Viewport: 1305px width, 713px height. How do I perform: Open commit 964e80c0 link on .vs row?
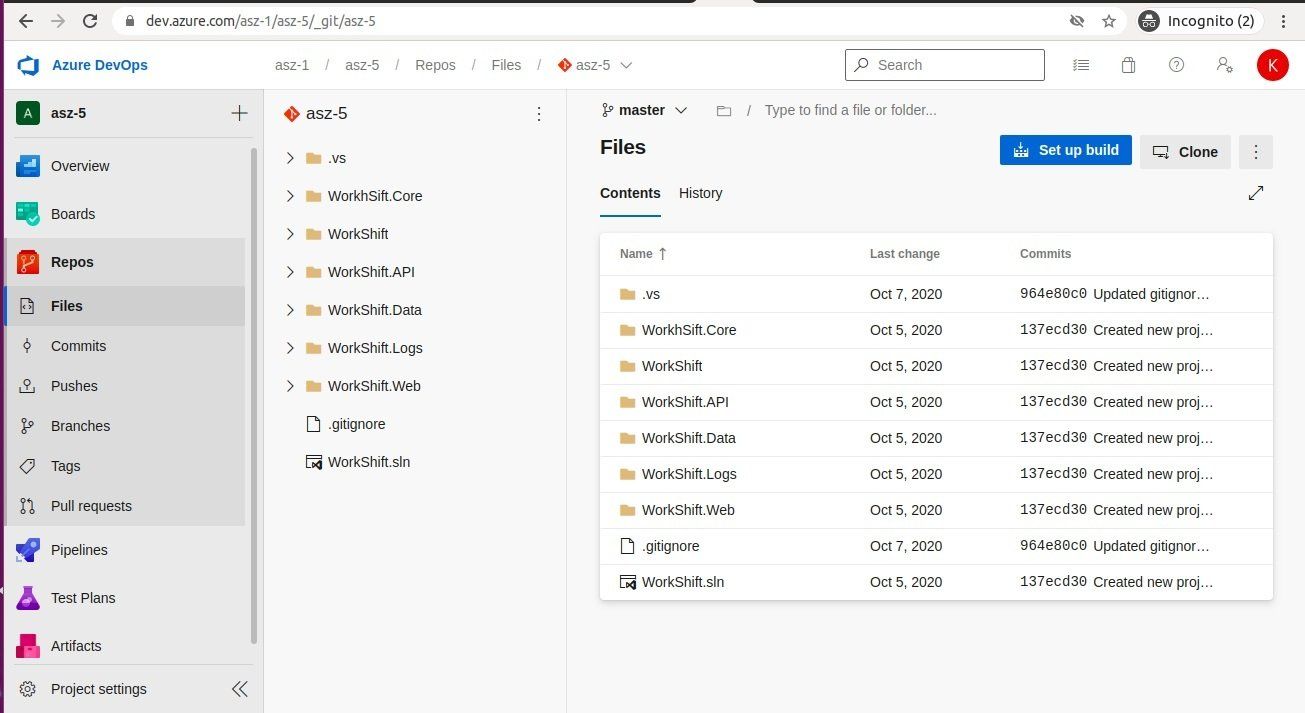point(1053,294)
